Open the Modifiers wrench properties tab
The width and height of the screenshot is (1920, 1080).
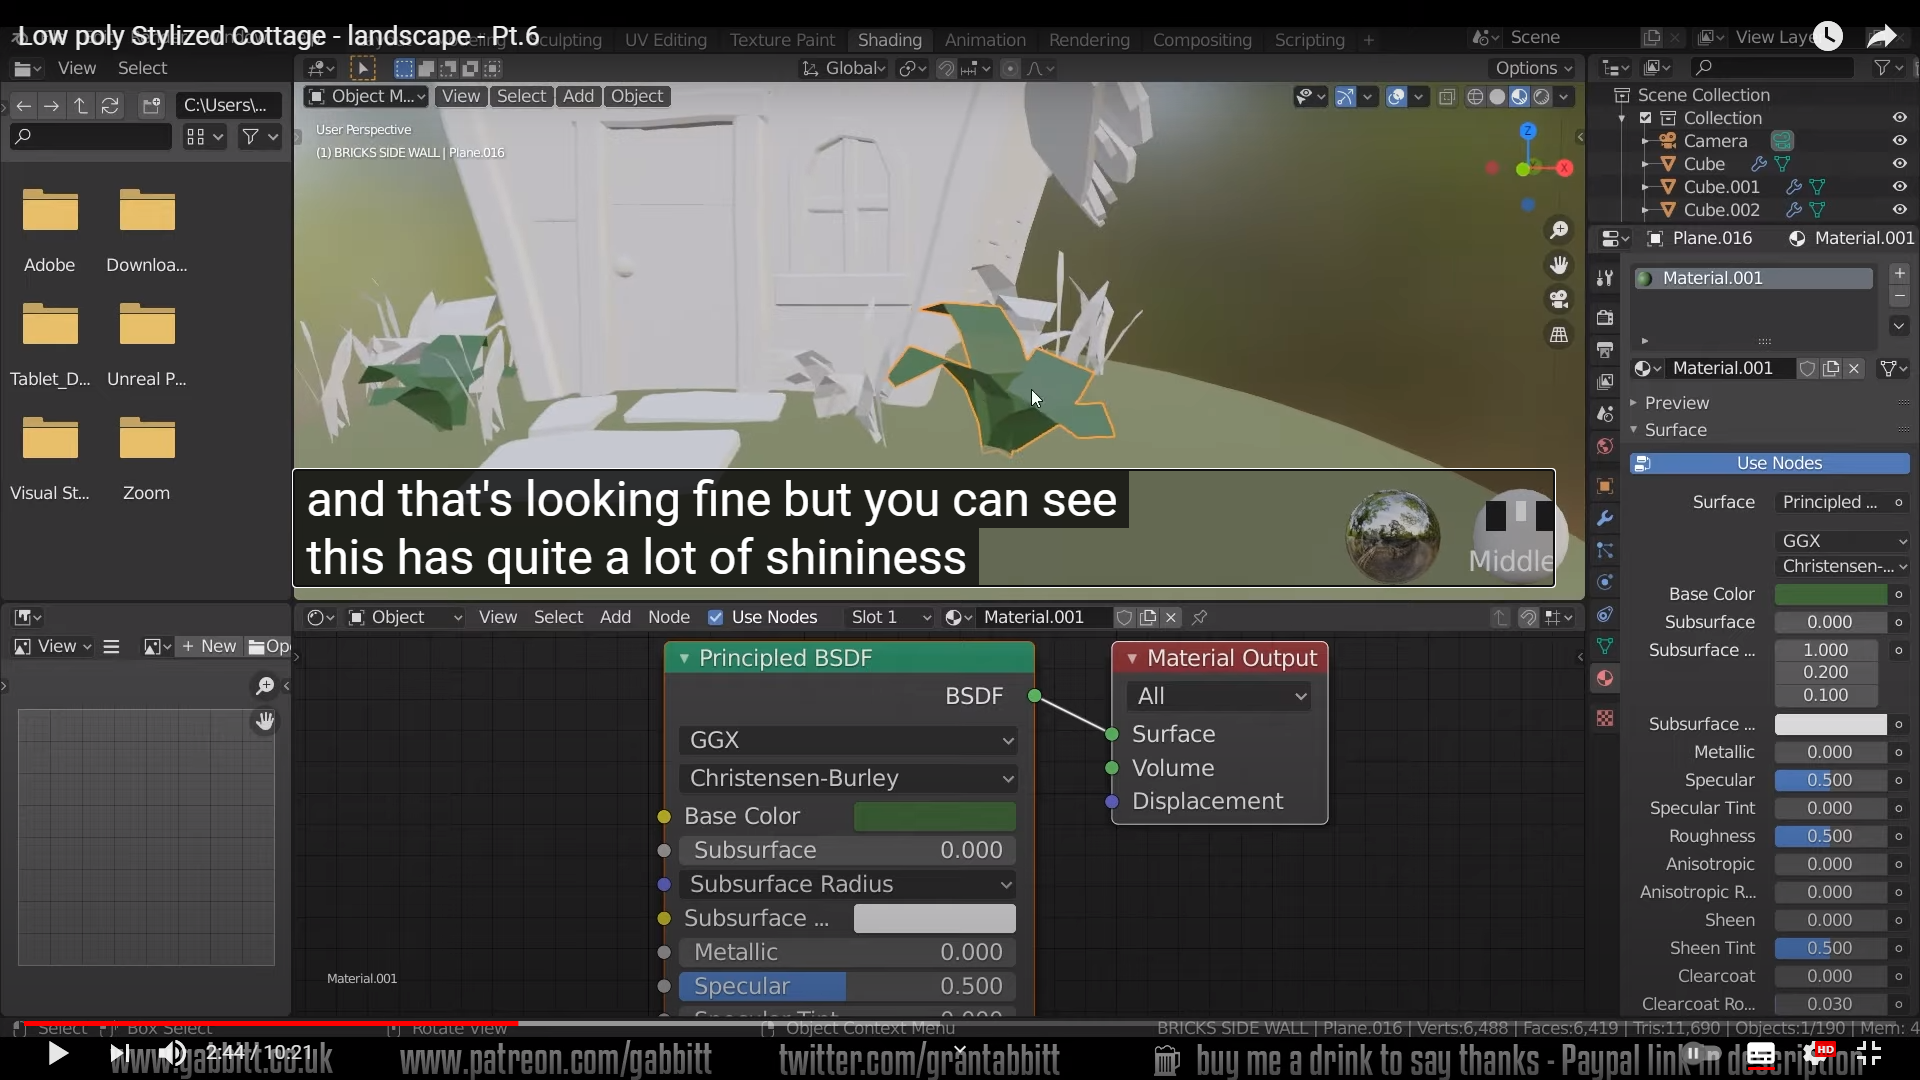[x=1605, y=518]
